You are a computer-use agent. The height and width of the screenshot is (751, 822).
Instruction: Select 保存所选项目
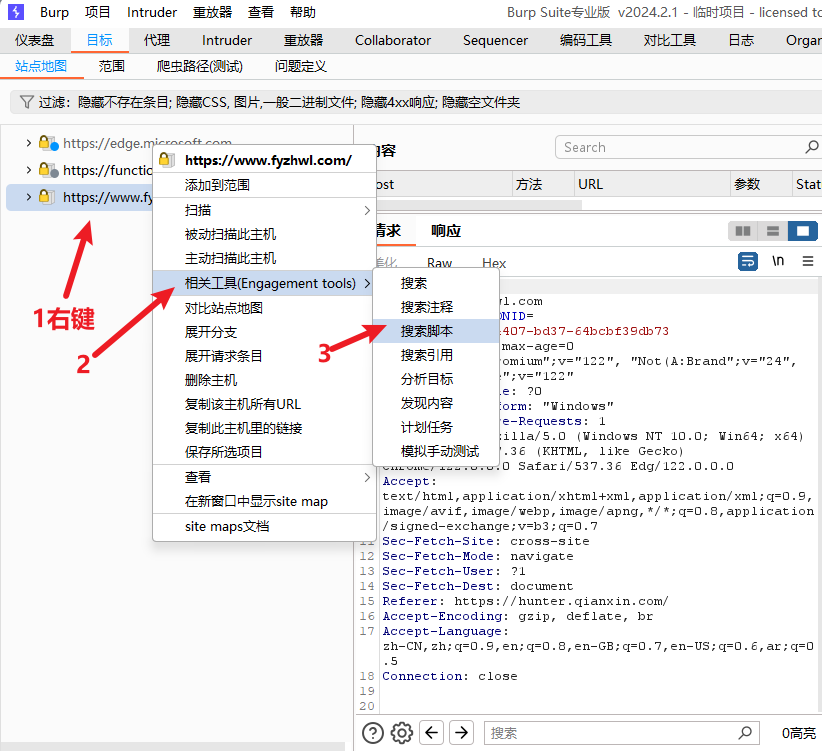pyautogui.click(x=264, y=452)
